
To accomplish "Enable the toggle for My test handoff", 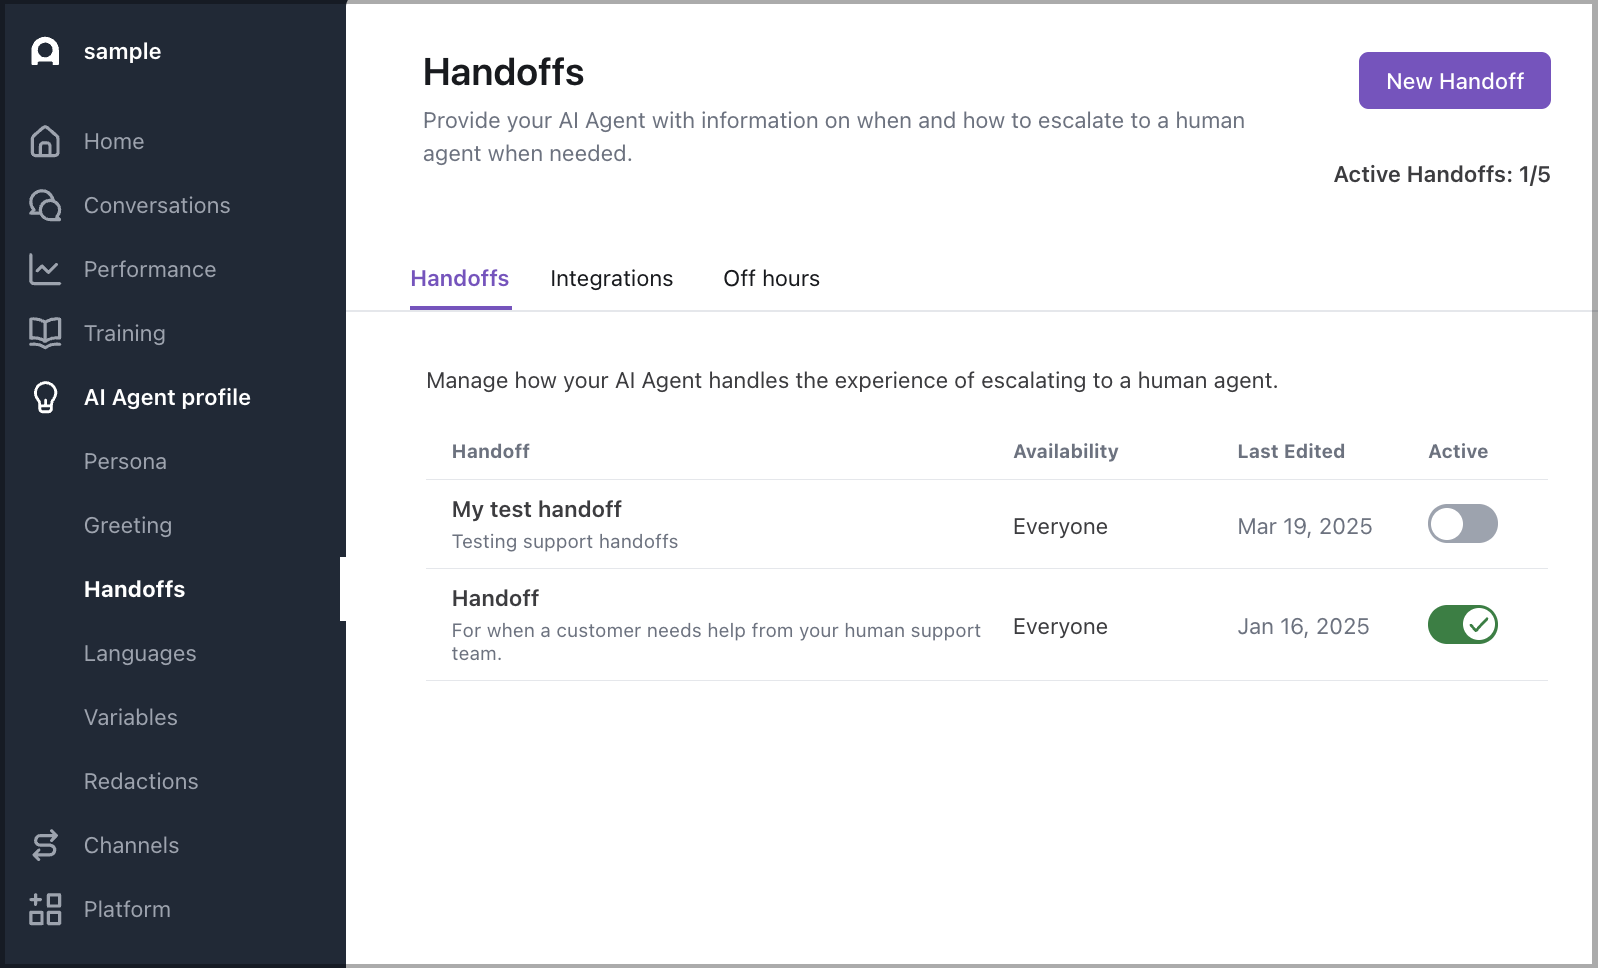I will pyautogui.click(x=1462, y=524).
